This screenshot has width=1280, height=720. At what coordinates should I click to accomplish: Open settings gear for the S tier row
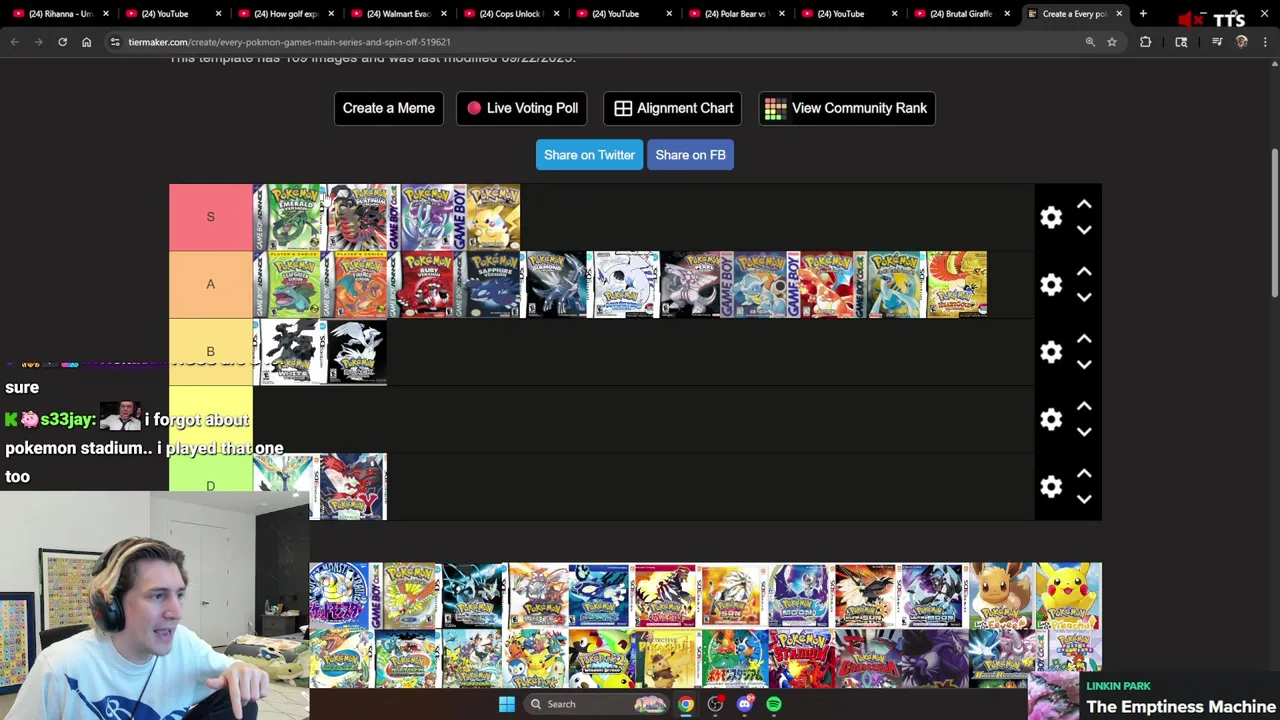(x=1051, y=217)
